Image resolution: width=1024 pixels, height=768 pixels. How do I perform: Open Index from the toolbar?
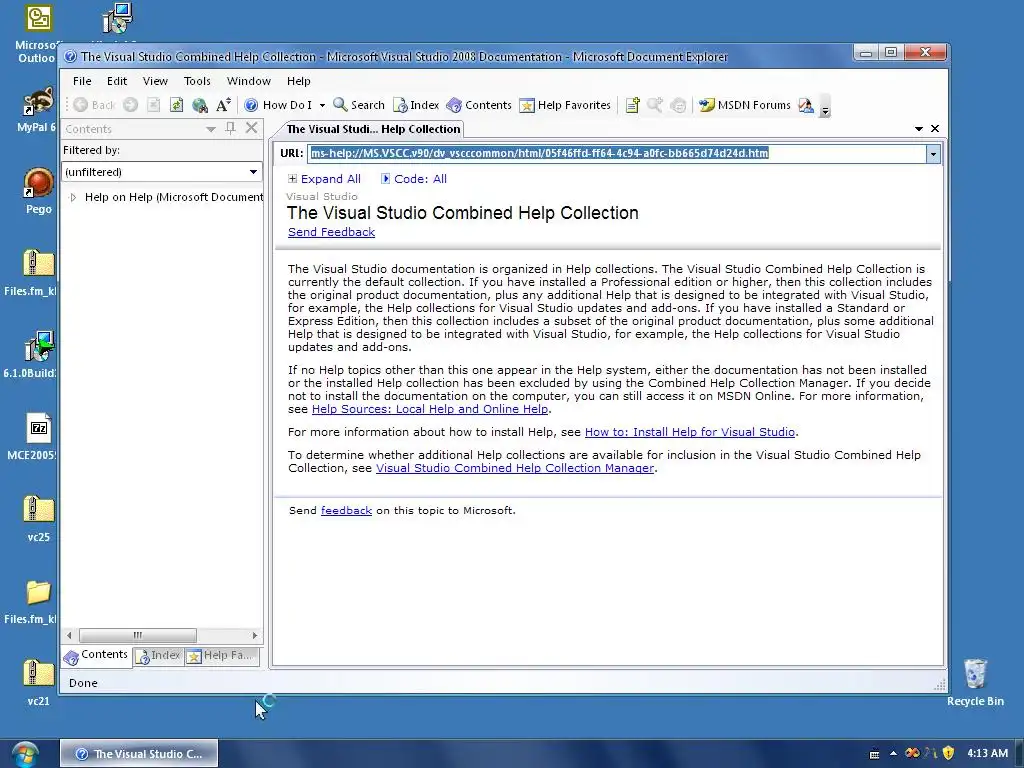(x=416, y=105)
